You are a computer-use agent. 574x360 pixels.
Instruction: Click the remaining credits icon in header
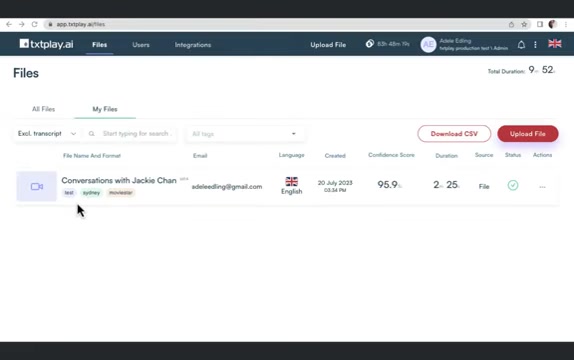pyautogui.click(x=370, y=44)
